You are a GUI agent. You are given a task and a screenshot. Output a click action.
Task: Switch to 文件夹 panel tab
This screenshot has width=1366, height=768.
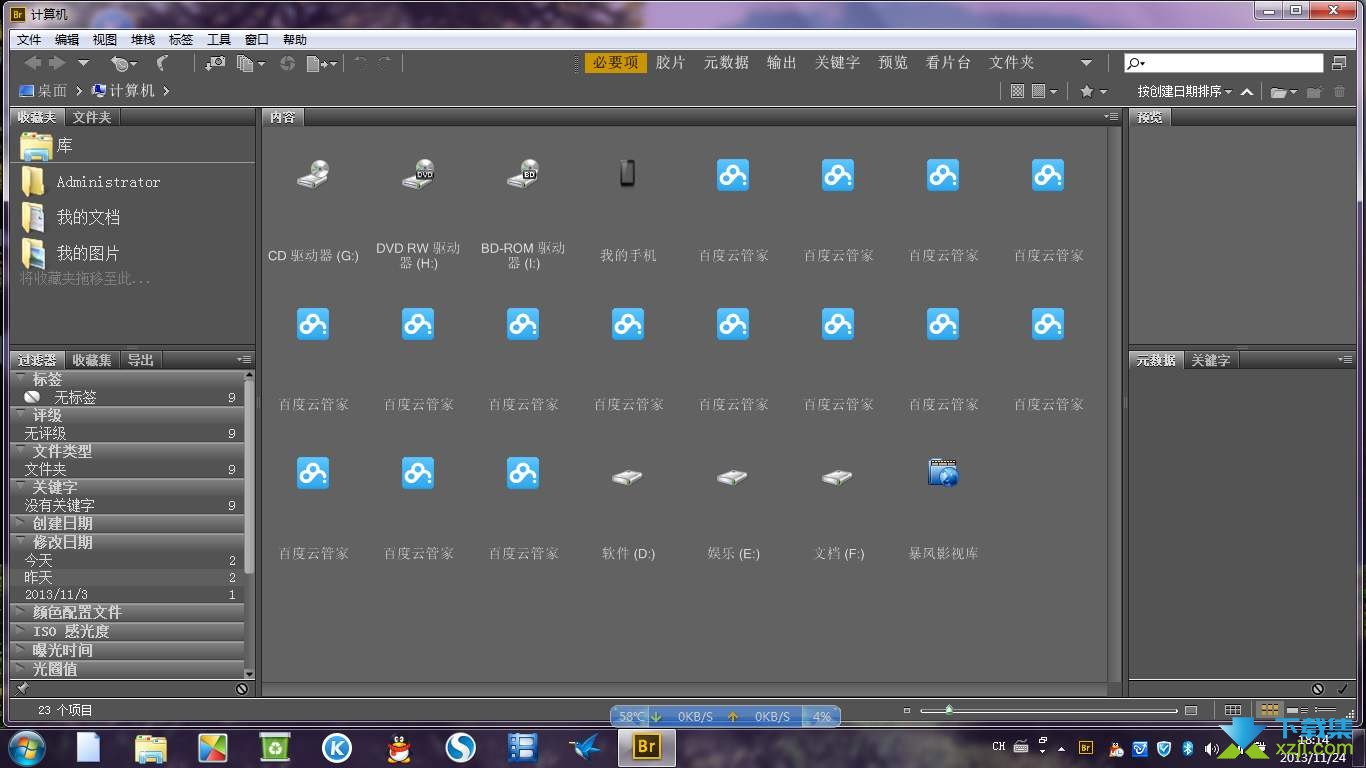92,117
